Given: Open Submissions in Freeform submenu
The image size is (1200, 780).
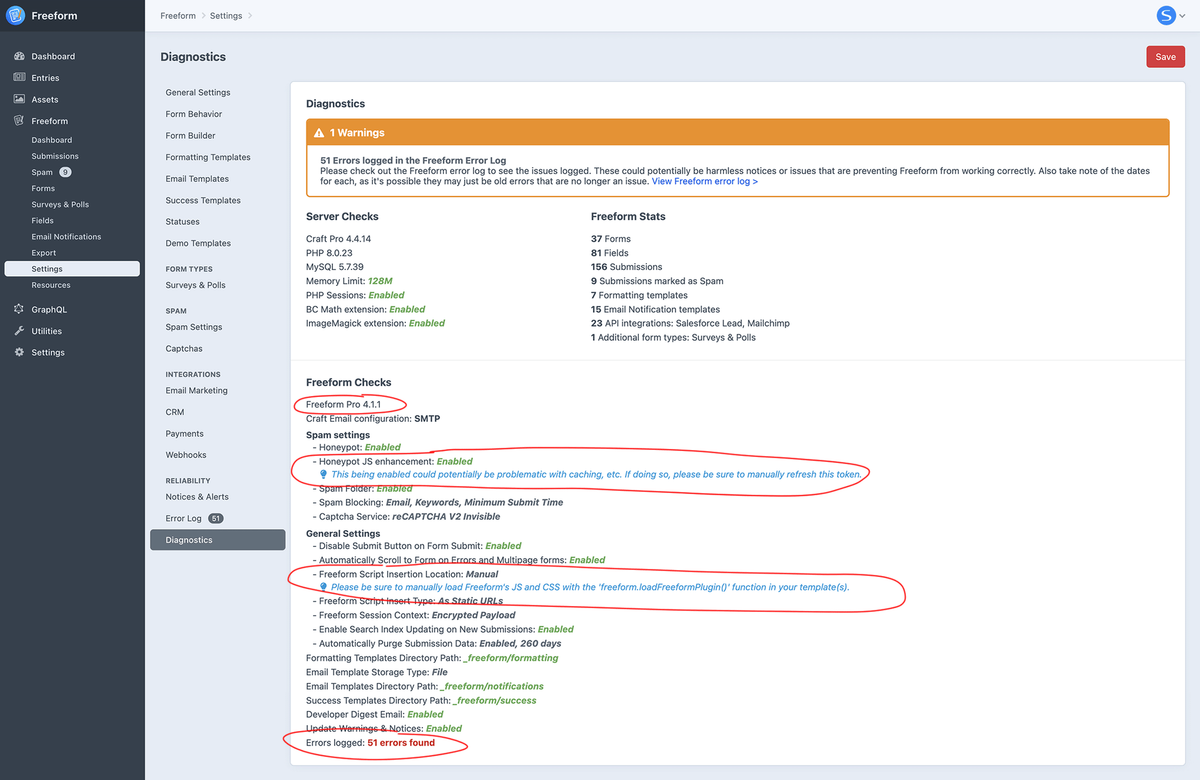Looking at the screenshot, I should tap(55, 156).
